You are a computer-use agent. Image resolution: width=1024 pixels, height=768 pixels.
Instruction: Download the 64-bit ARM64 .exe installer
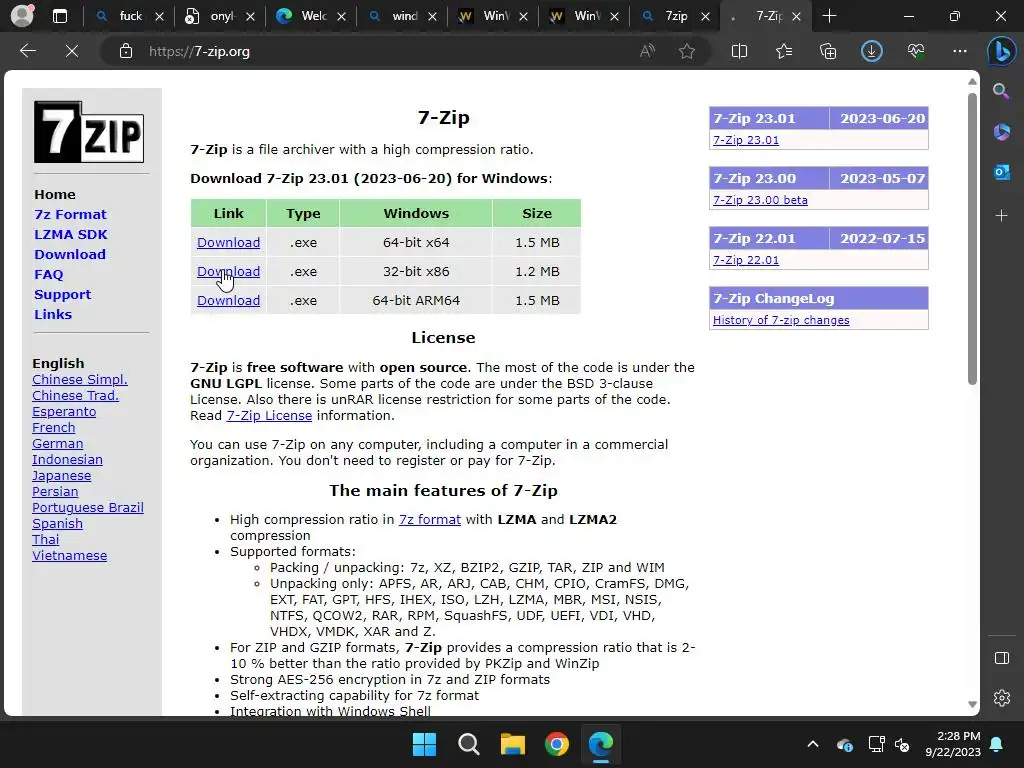(x=229, y=300)
